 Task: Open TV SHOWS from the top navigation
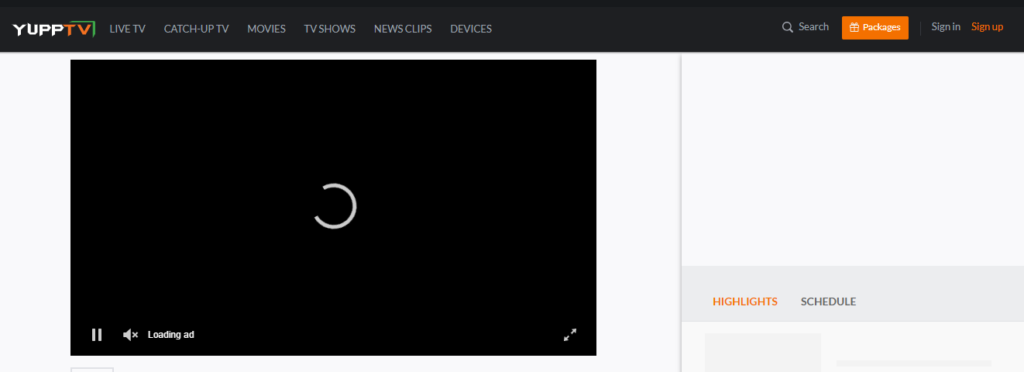point(330,29)
